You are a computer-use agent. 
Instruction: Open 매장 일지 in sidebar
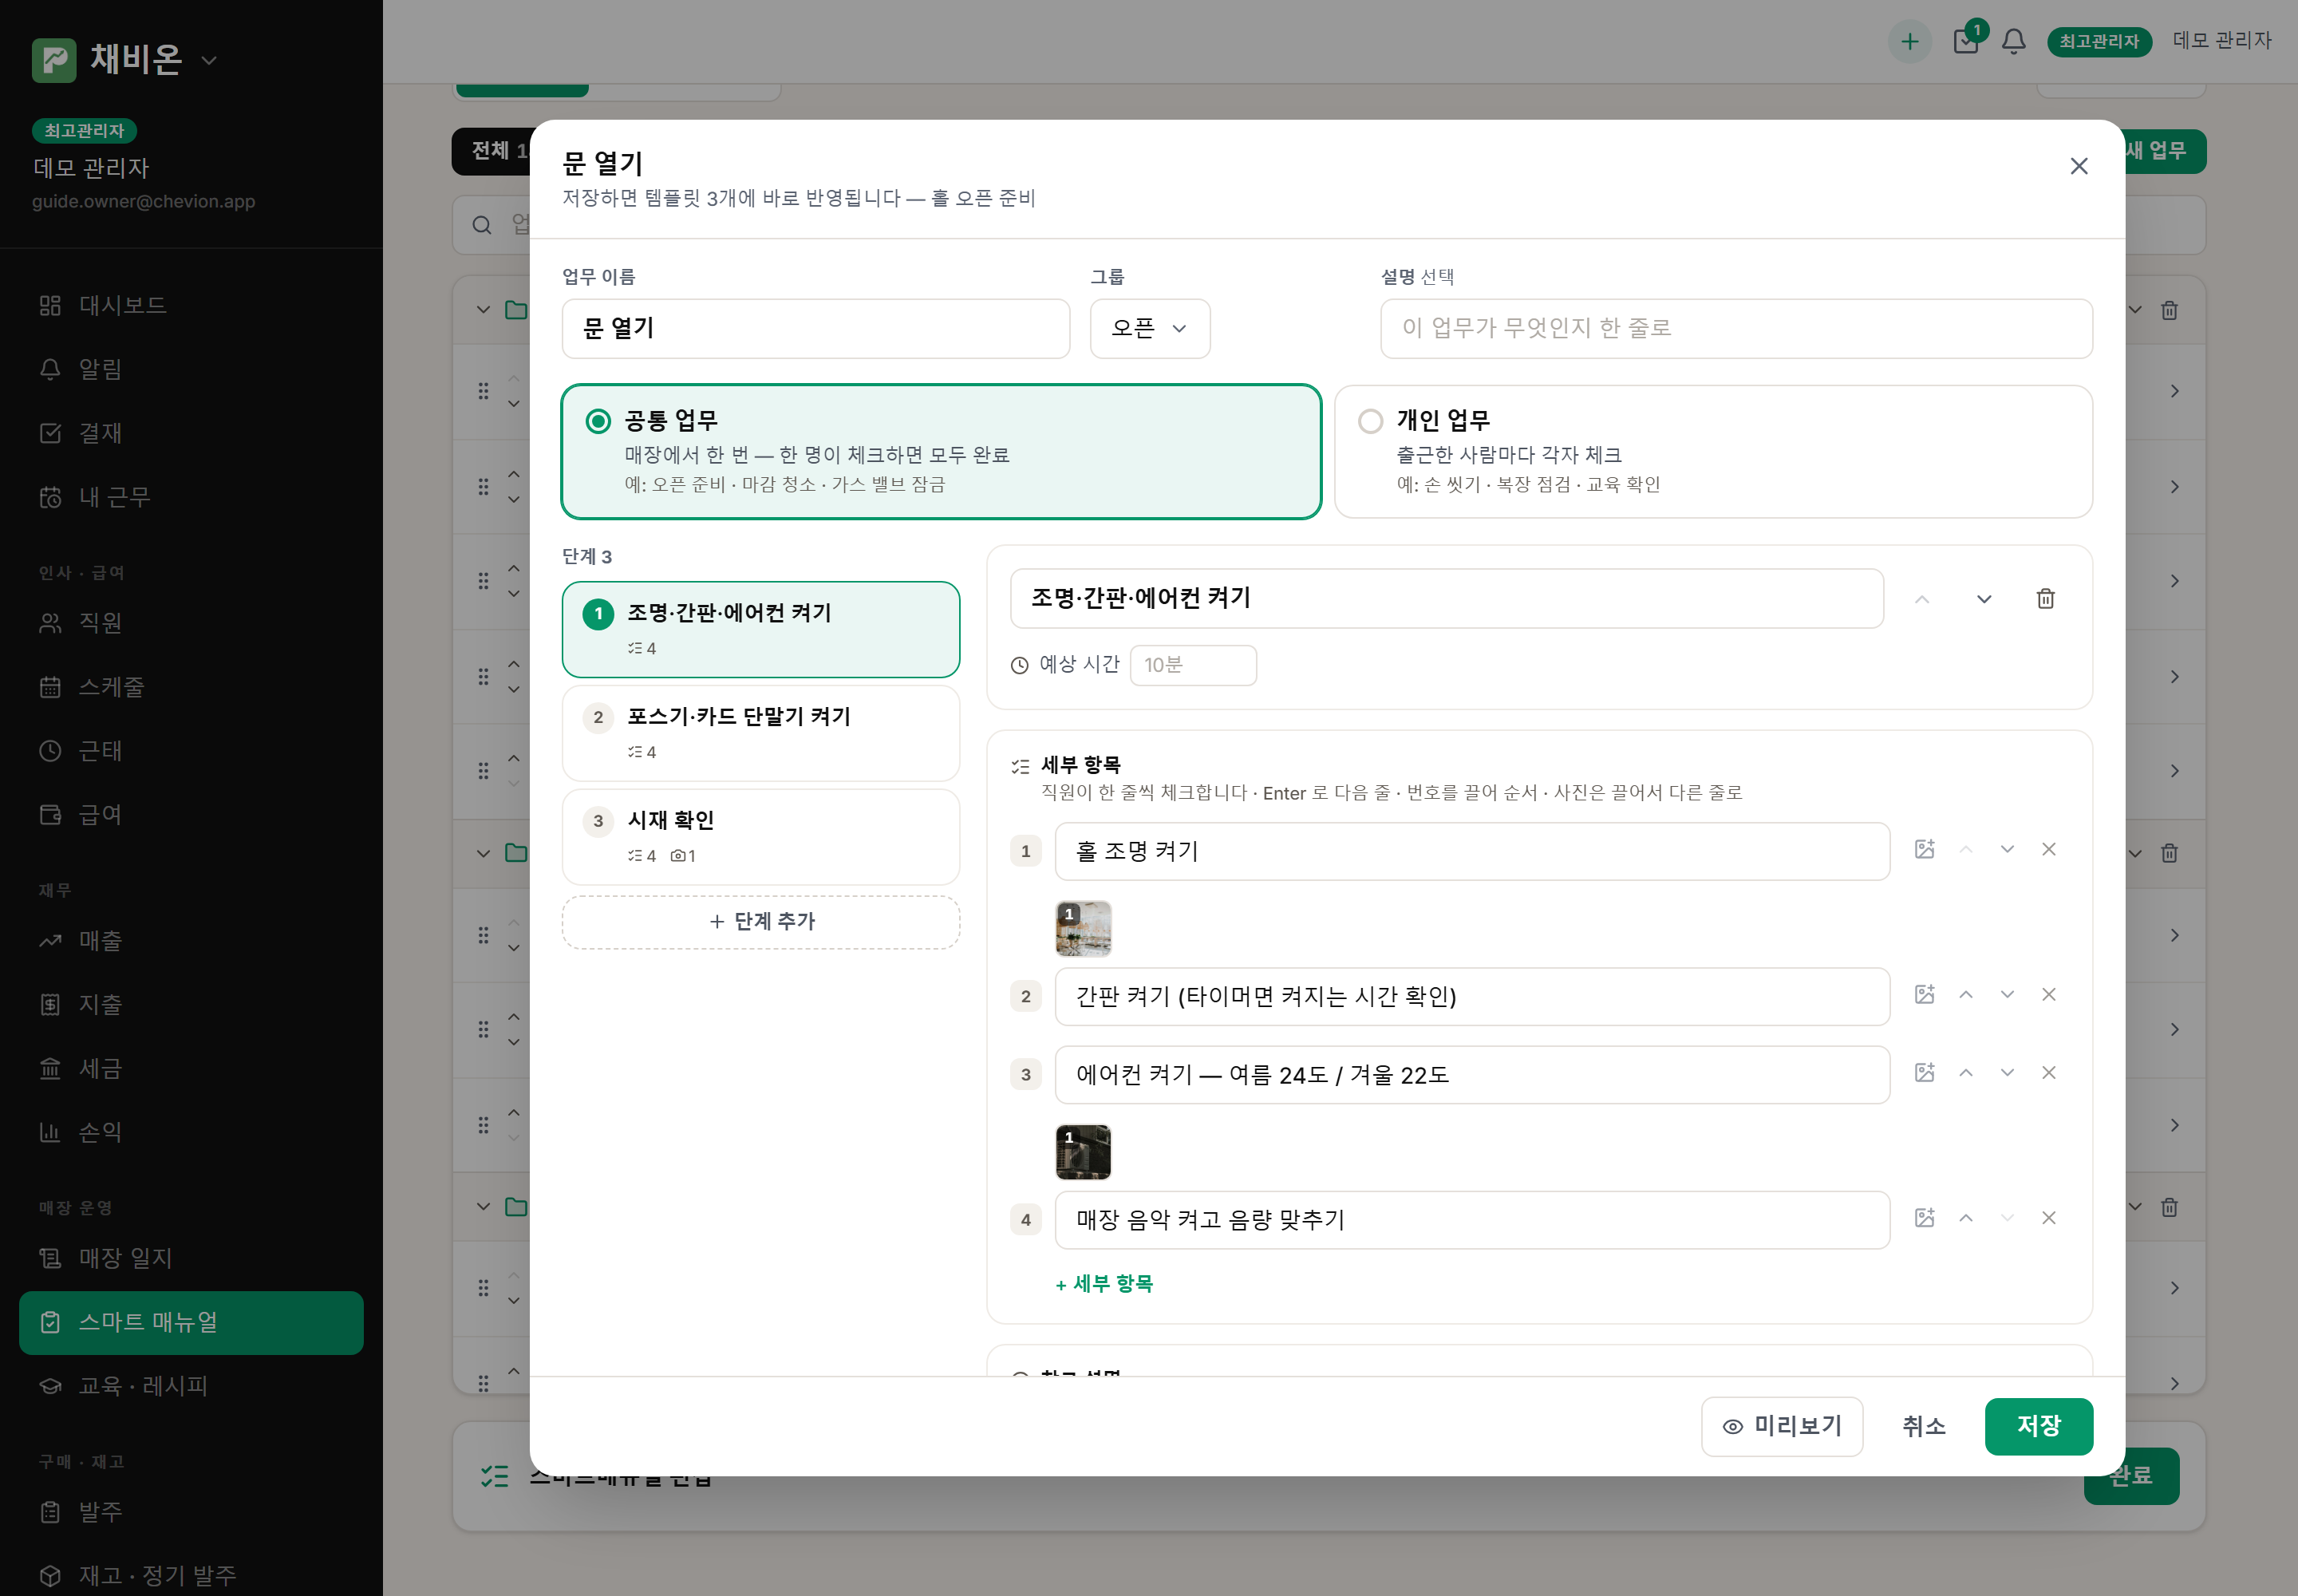pos(191,1258)
